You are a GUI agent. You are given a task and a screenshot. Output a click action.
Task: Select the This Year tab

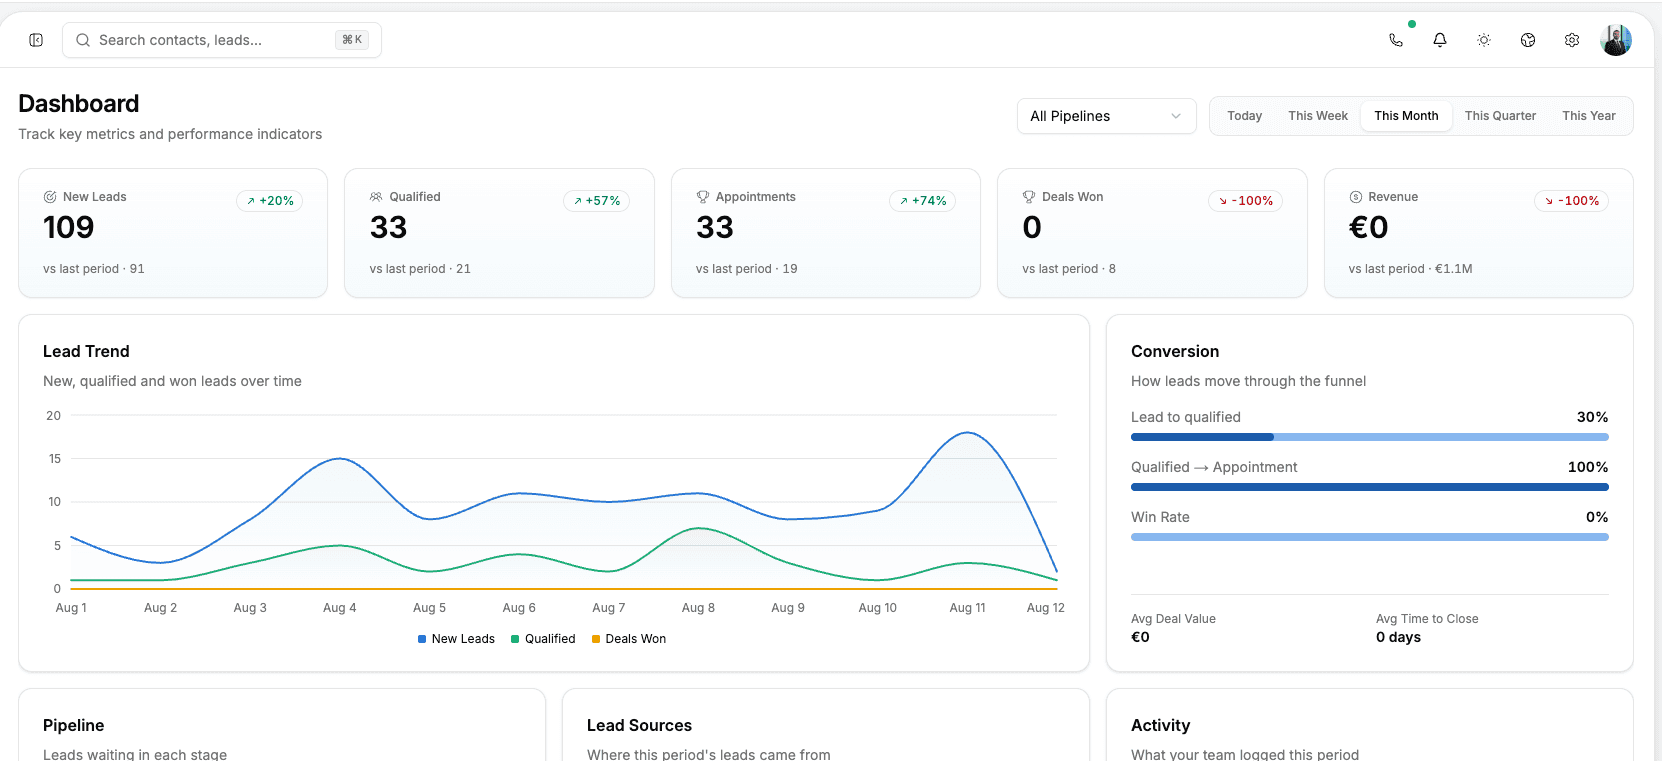pos(1589,116)
